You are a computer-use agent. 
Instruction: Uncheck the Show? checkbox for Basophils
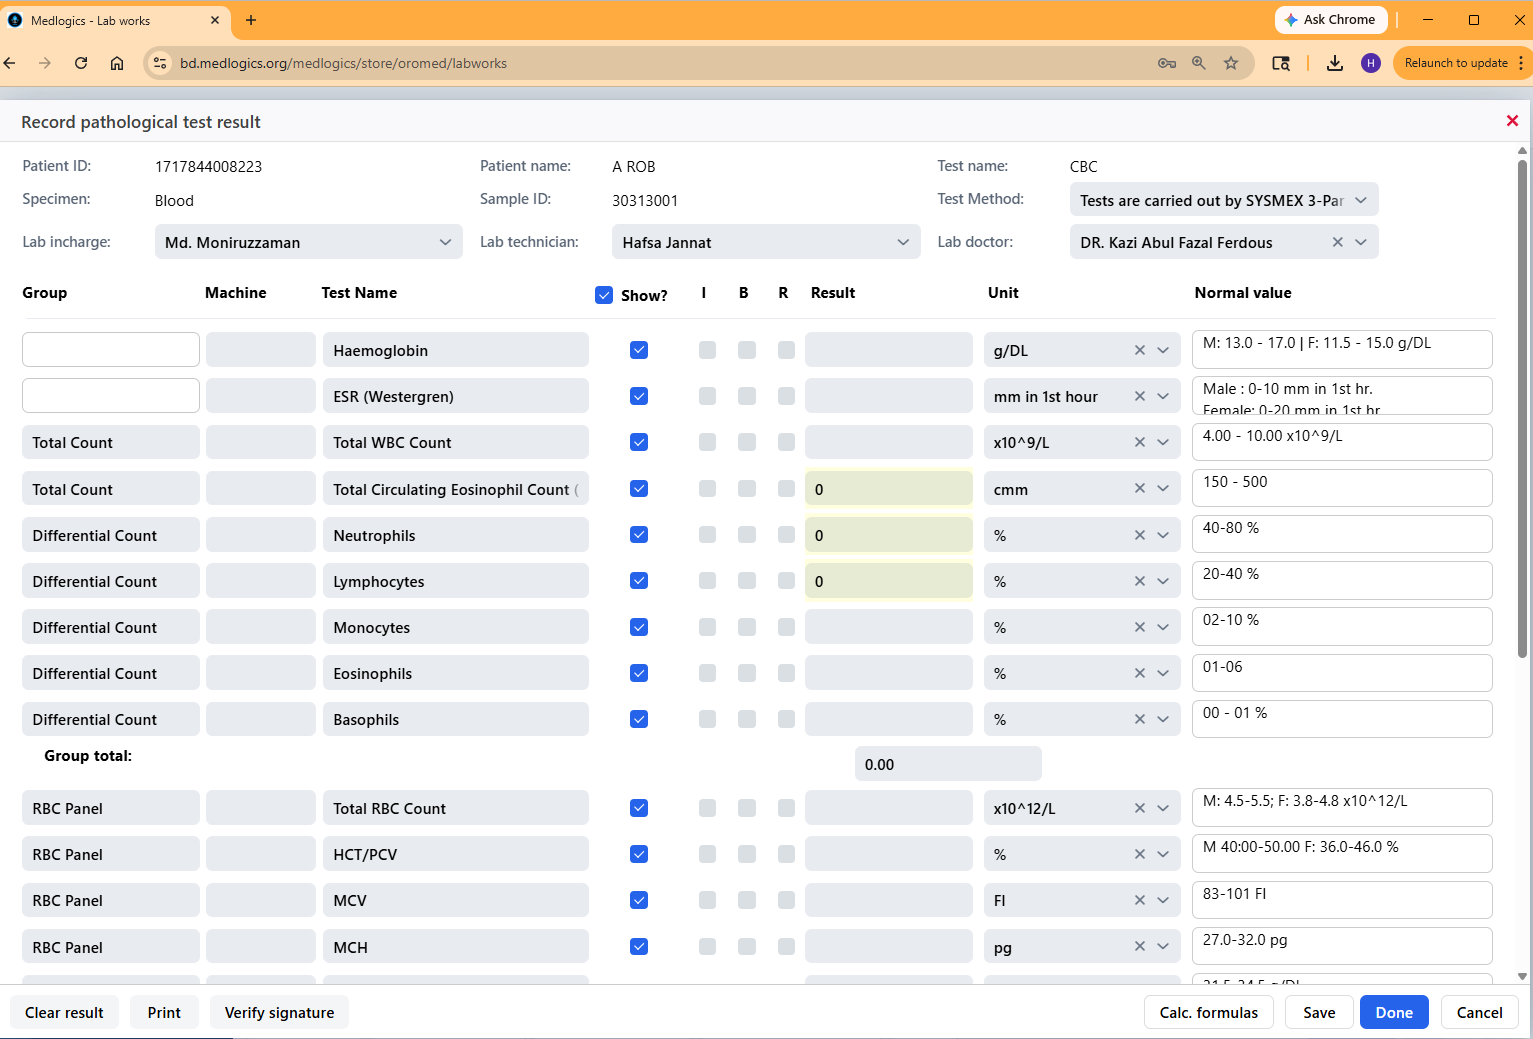click(638, 719)
